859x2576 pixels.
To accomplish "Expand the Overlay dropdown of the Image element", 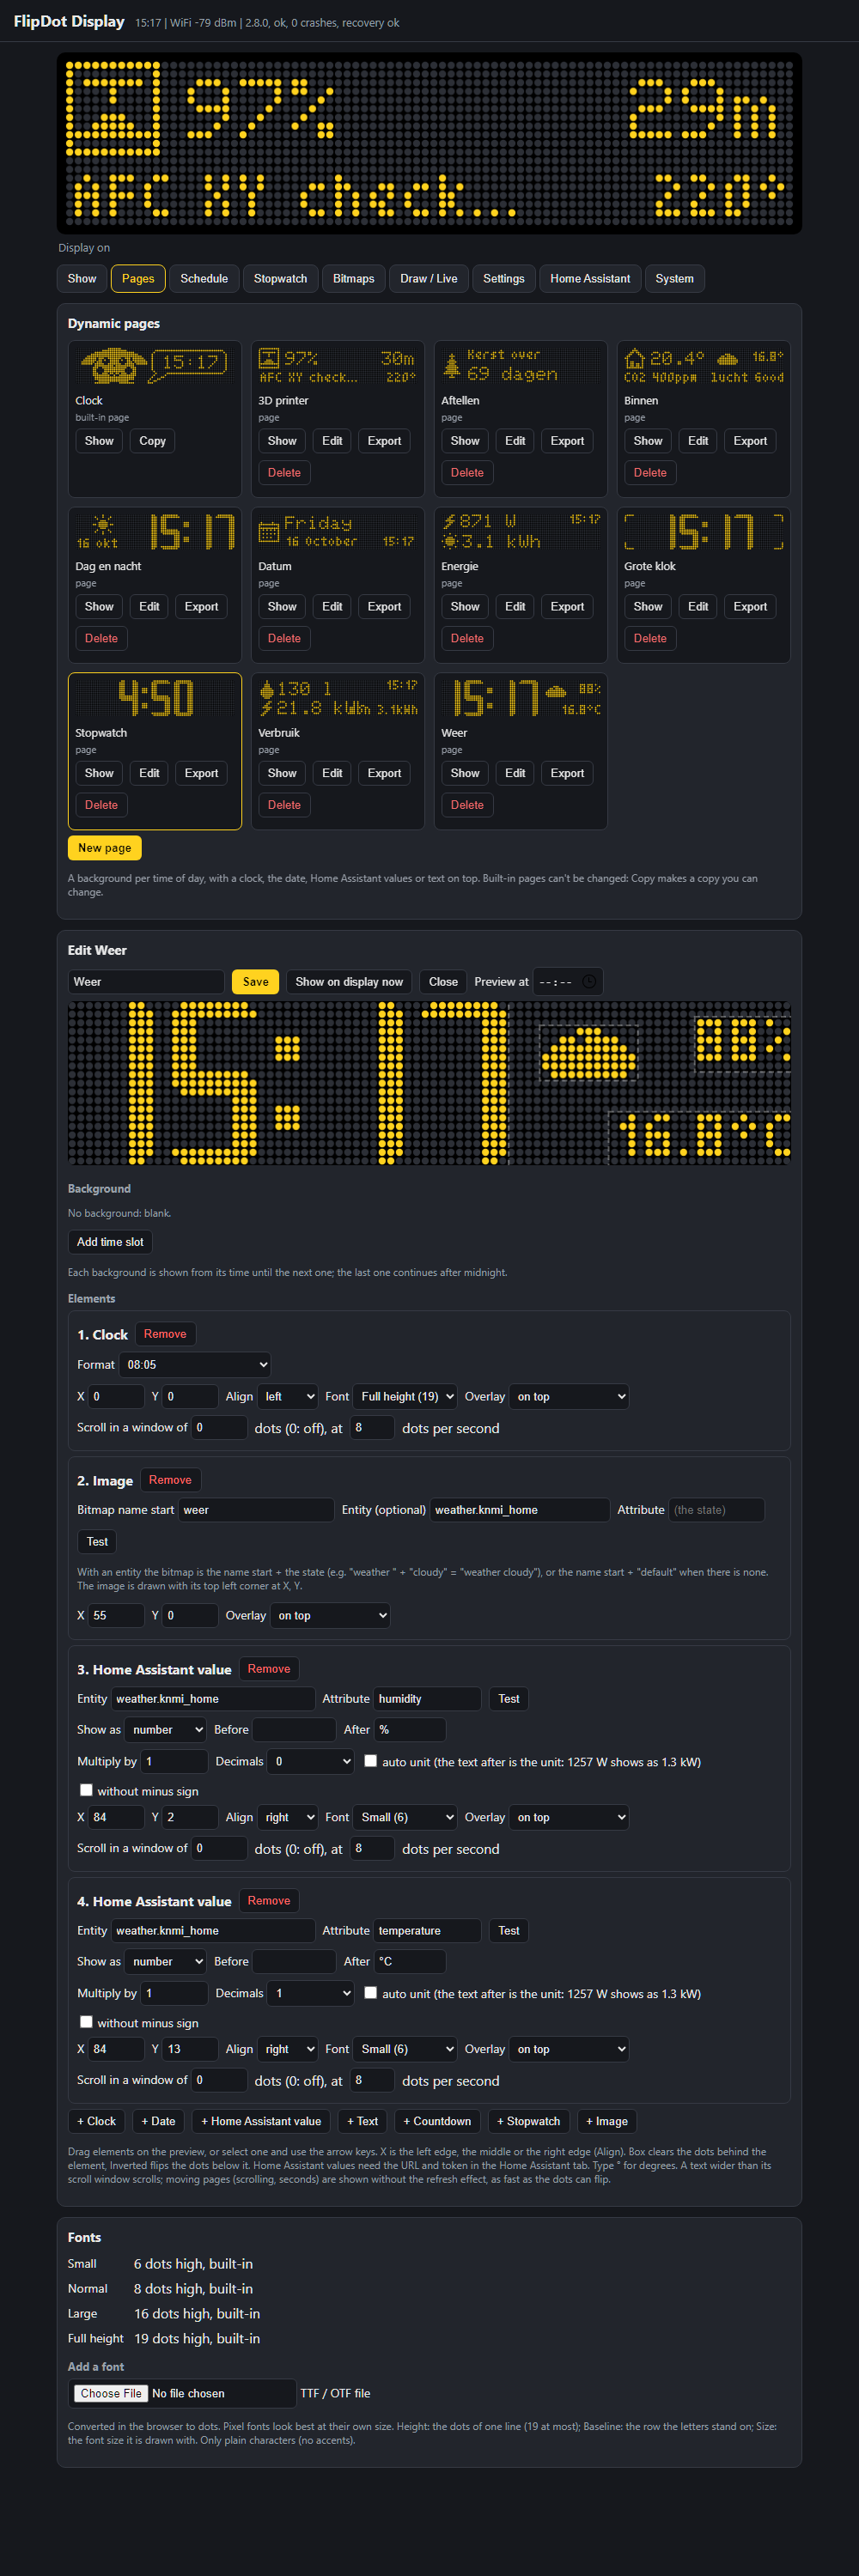I will 330,1616.
